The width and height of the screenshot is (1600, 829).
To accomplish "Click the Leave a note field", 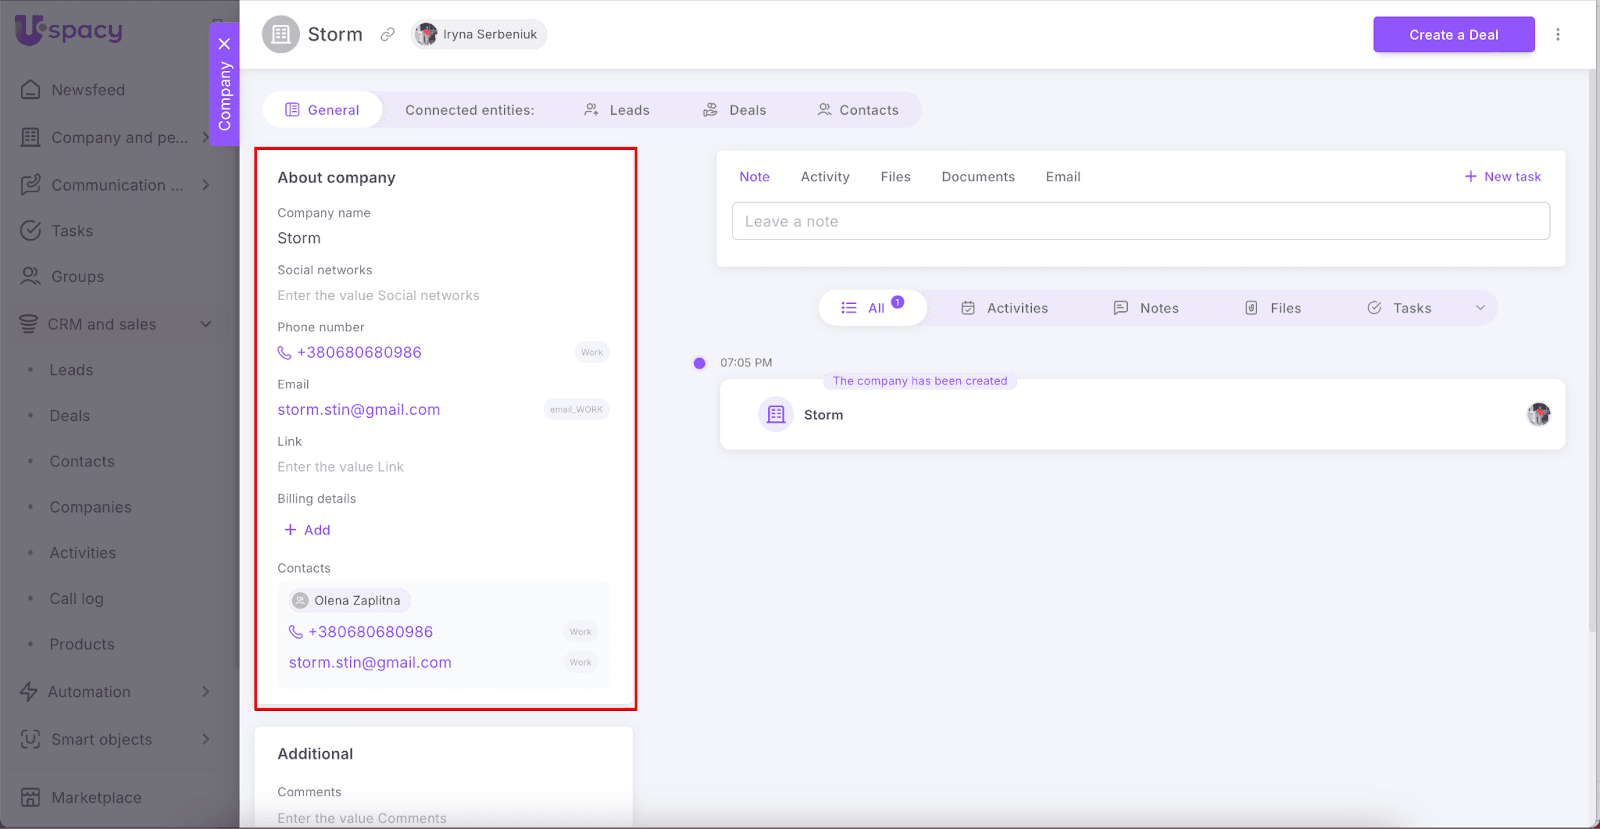I will (1140, 221).
